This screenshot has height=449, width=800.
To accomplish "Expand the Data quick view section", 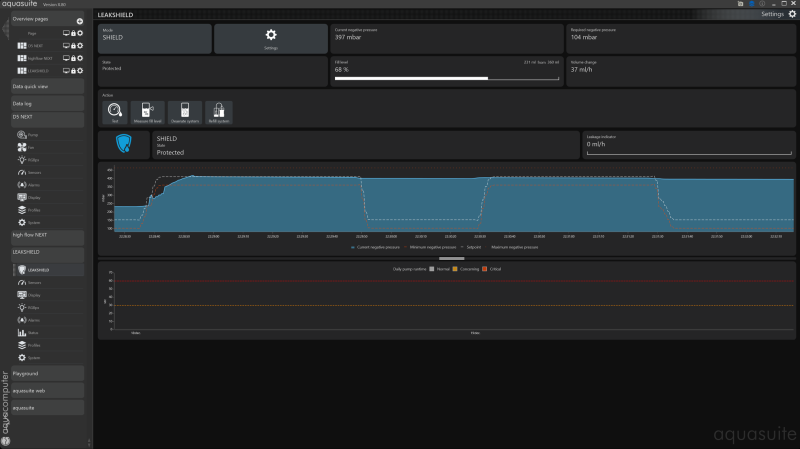I will tap(47, 87).
